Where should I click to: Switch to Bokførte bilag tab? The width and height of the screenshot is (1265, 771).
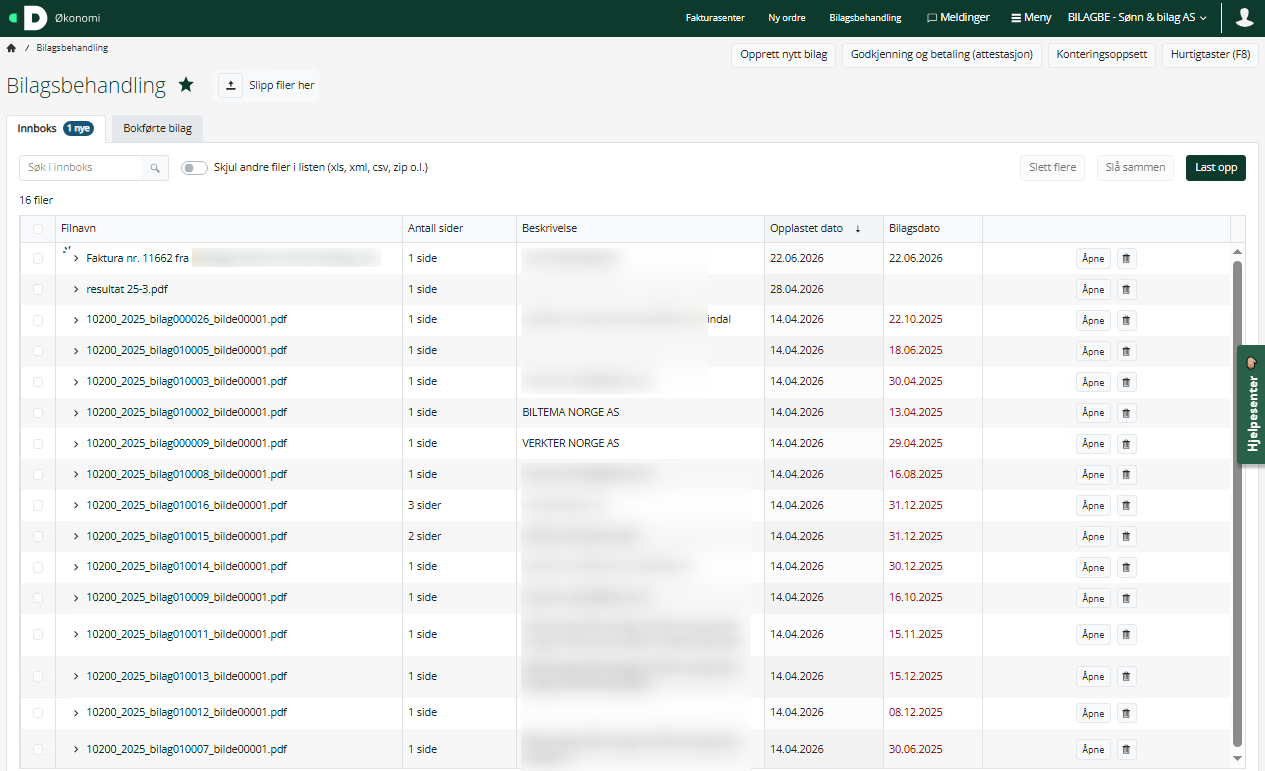[158, 129]
